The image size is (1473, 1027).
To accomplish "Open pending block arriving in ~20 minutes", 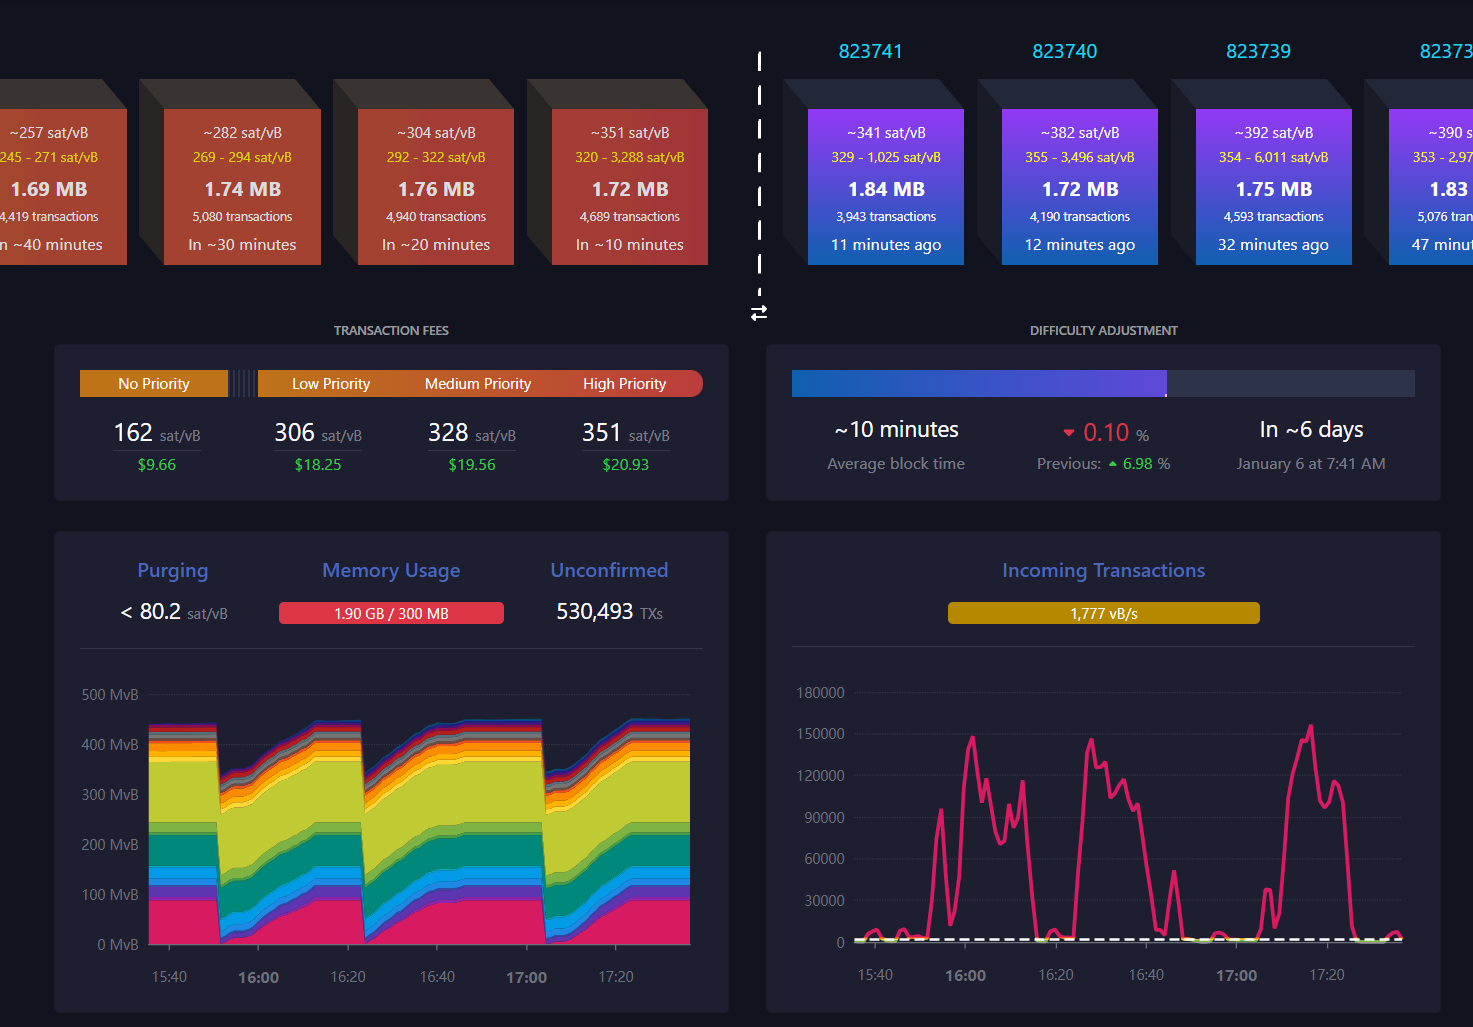I will pyautogui.click(x=436, y=187).
